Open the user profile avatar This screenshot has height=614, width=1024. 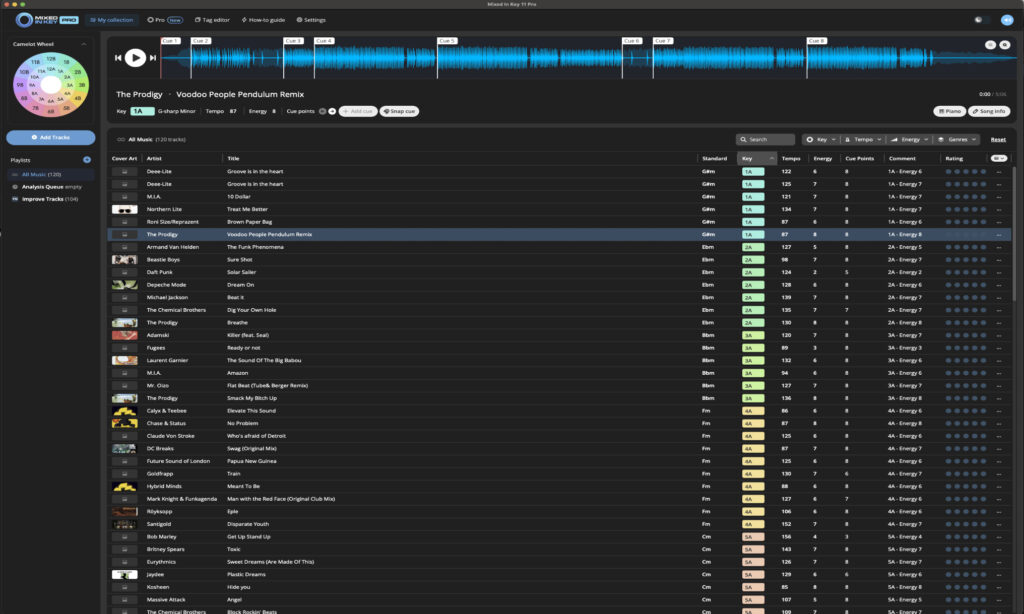coord(1009,19)
